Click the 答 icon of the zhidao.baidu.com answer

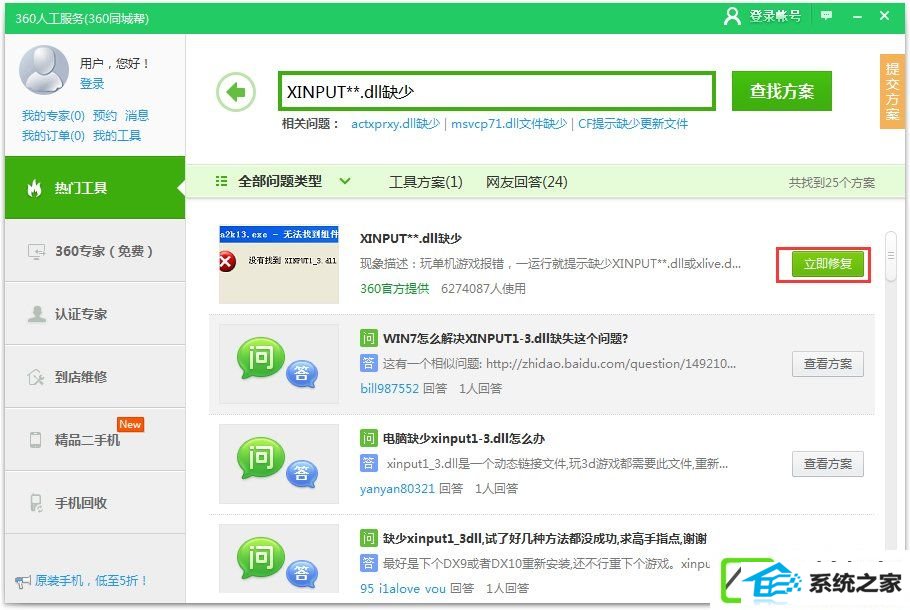pos(368,363)
